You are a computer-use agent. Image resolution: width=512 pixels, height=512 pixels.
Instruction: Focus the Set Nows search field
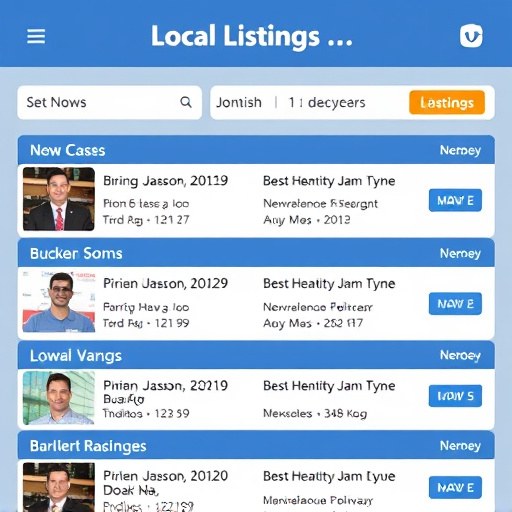click(x=109, y=102)
